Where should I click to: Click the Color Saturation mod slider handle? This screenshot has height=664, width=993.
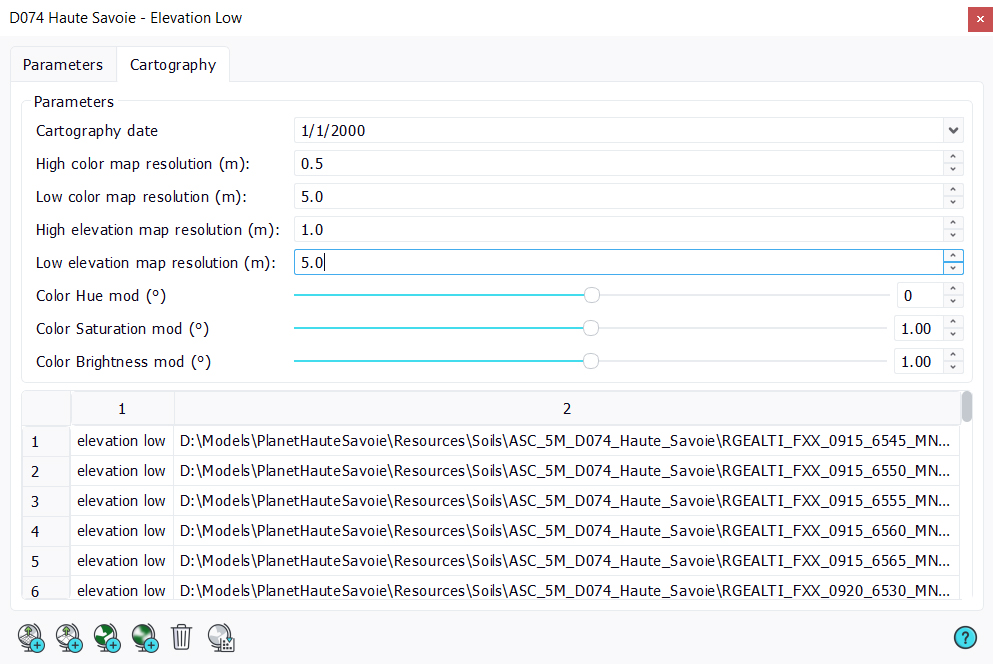[x=591, y=328]
